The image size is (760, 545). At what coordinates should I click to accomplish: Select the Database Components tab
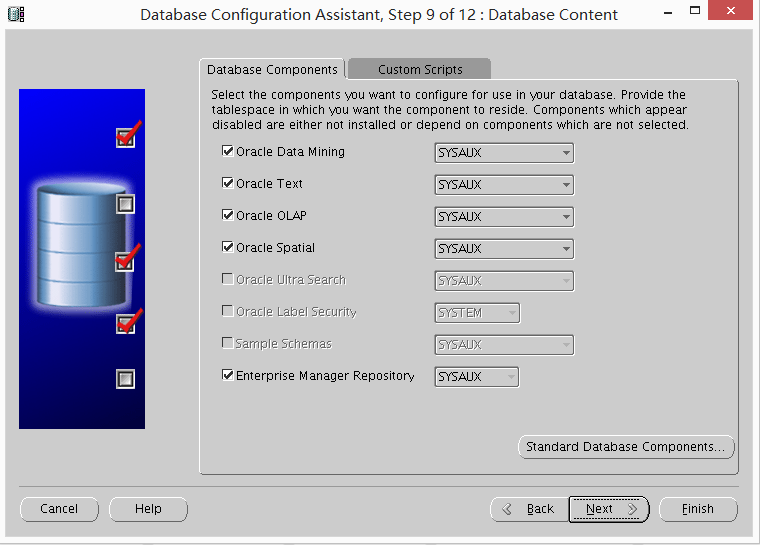point(272,69)
